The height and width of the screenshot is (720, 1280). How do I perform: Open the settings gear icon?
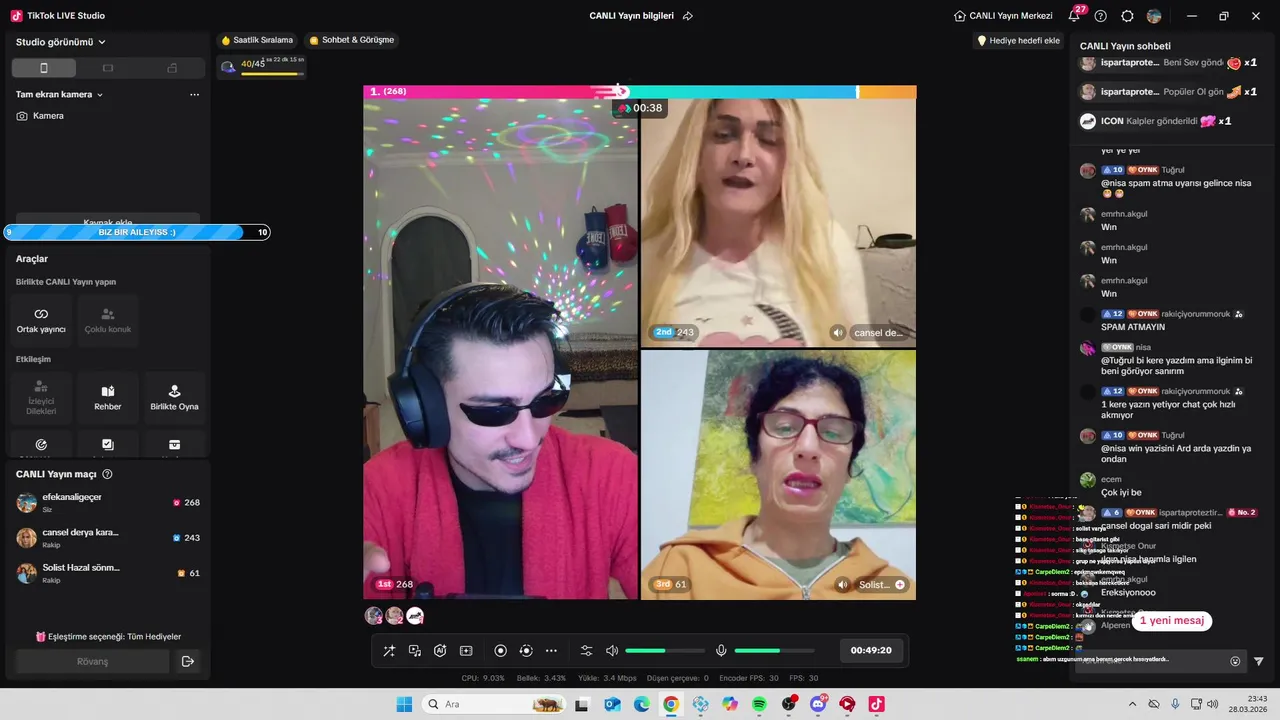click(1127, 16)
